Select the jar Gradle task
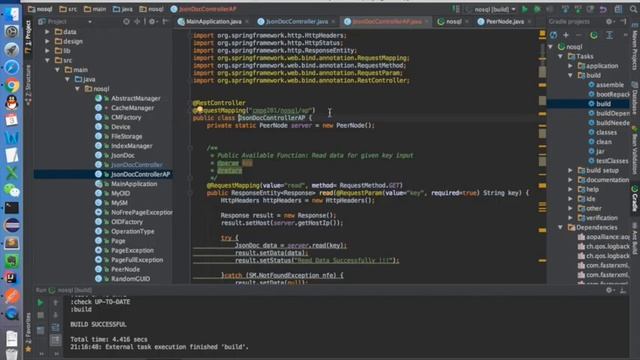The height and width of the screenshot is (360, 640). coord(596,151)
